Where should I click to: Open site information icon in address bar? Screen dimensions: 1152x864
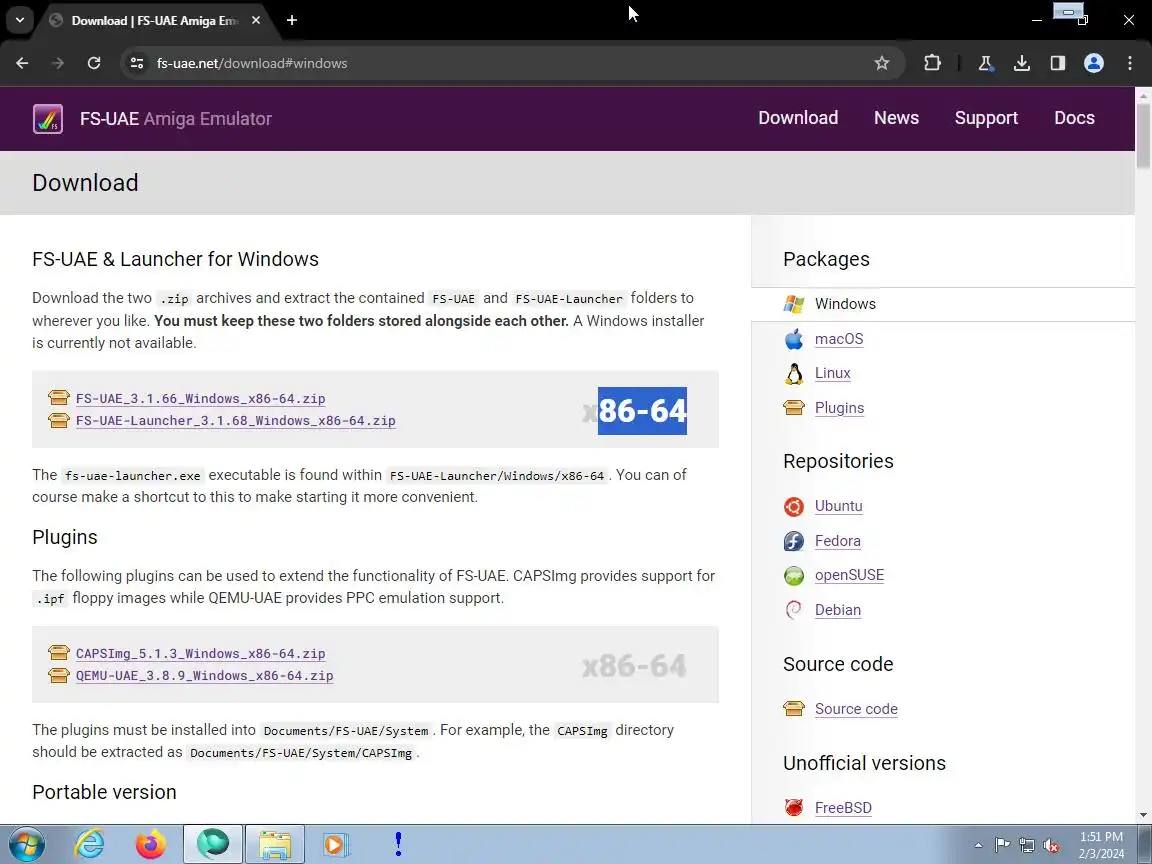[x=137, y=63]
